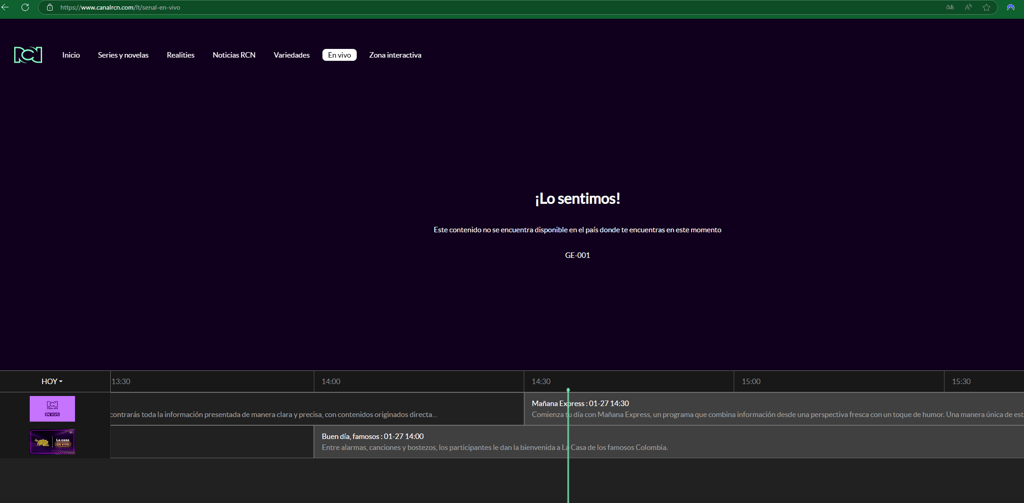The width and height of the screenshot is (1024, 503).
Task: Click the 15:30 time label
Action: (x=961, y=381)
